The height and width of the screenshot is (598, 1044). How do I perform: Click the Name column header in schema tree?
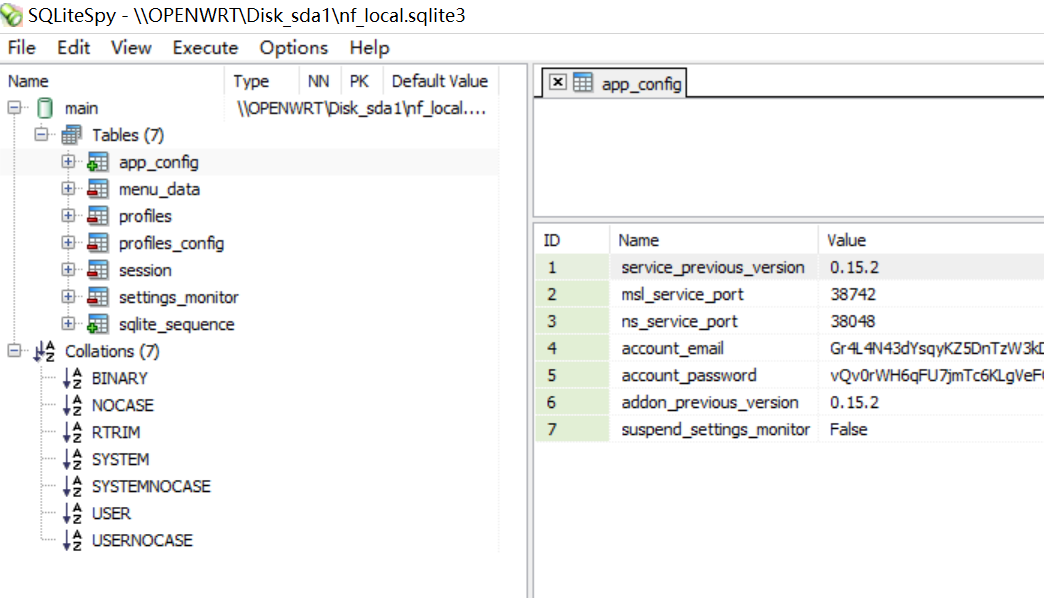point(113,81)
